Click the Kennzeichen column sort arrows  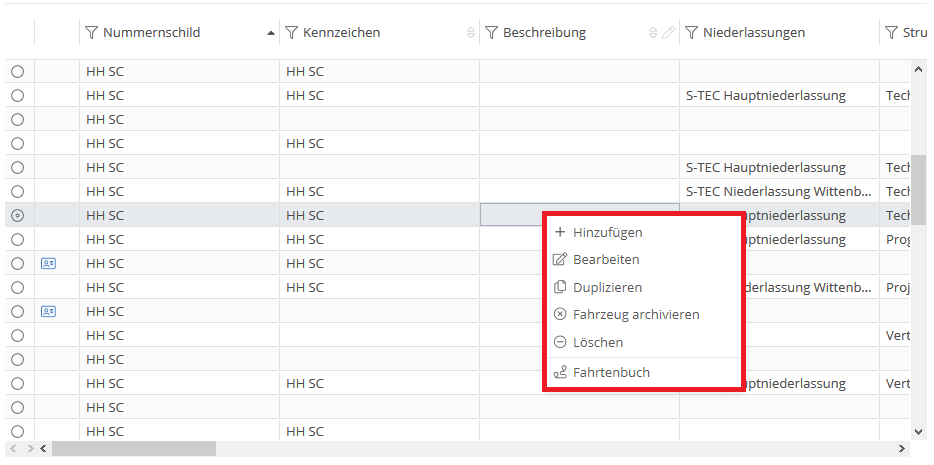click(x=471, y=33)
